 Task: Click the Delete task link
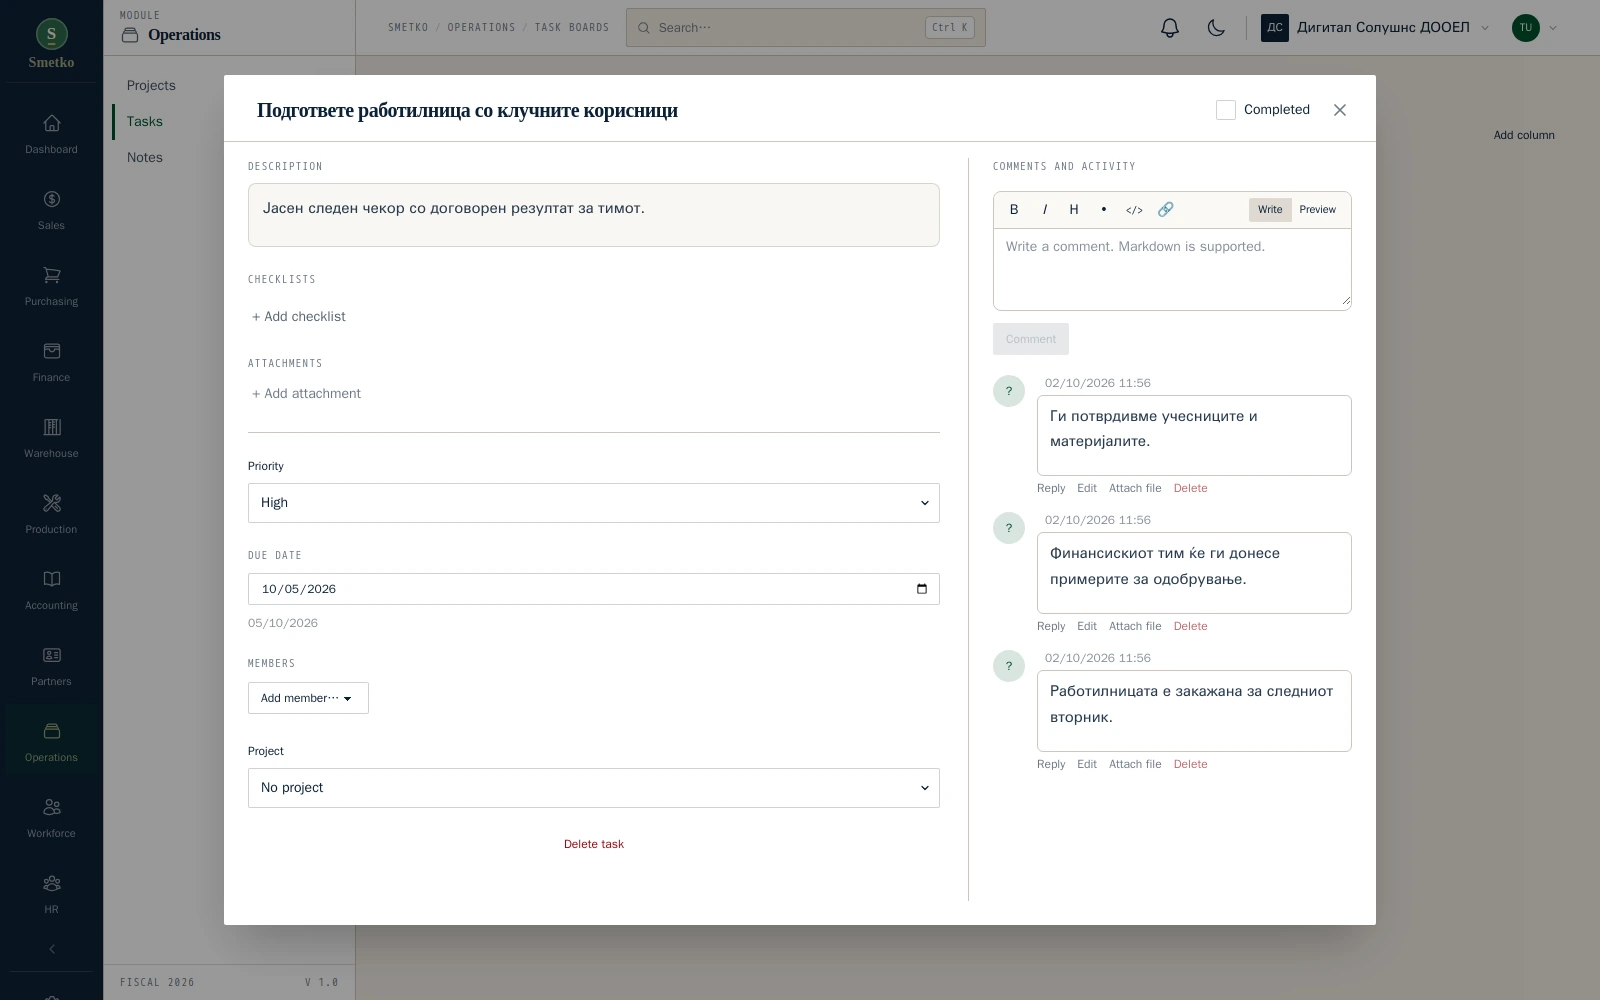594,844
